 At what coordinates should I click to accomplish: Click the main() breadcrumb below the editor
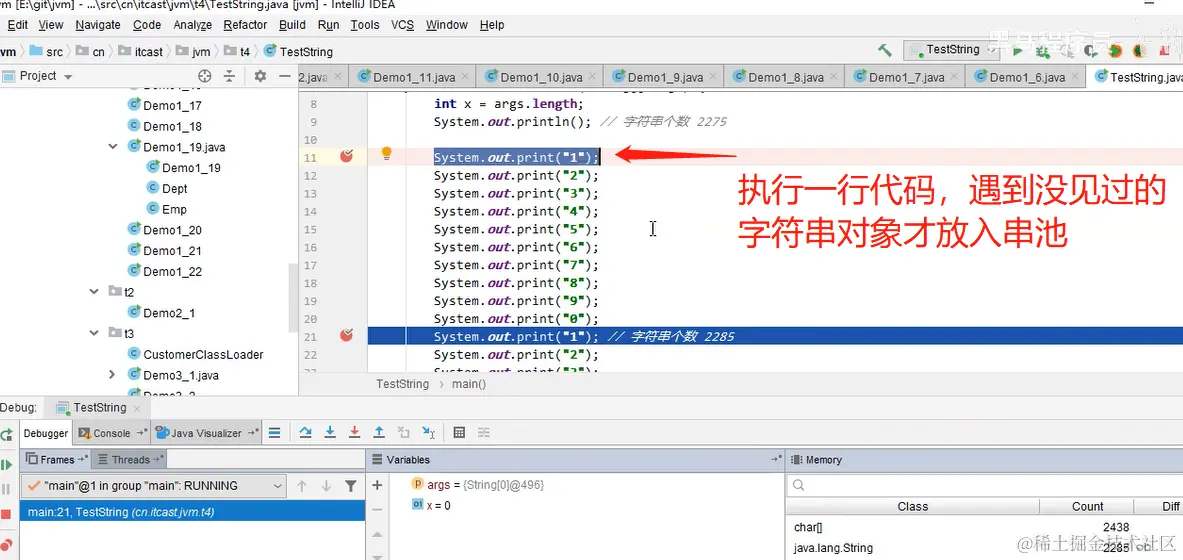click(469, 384)
